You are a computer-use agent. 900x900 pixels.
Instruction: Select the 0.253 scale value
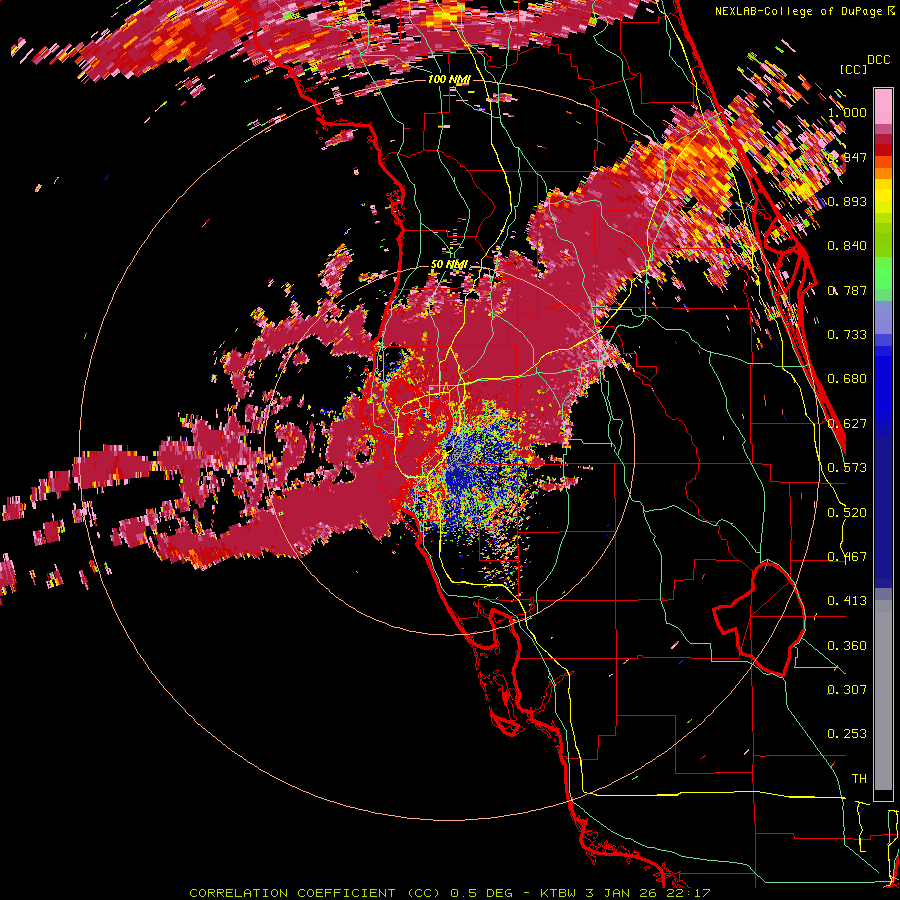point(847,734)
